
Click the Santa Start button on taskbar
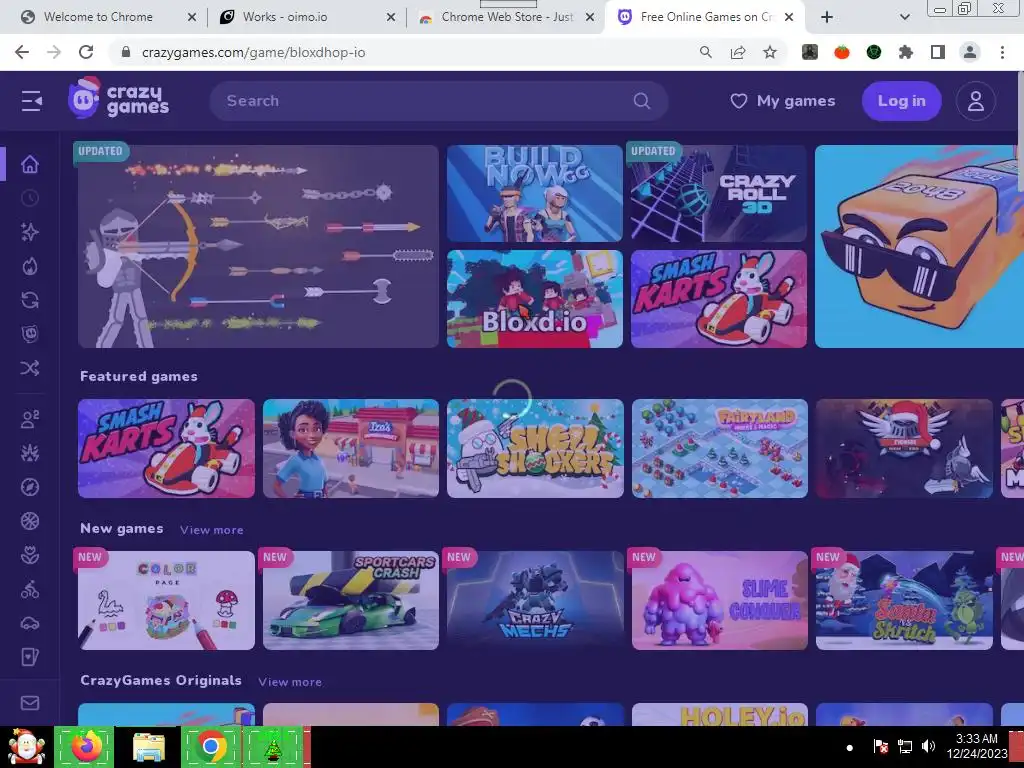tap(25, 746)
